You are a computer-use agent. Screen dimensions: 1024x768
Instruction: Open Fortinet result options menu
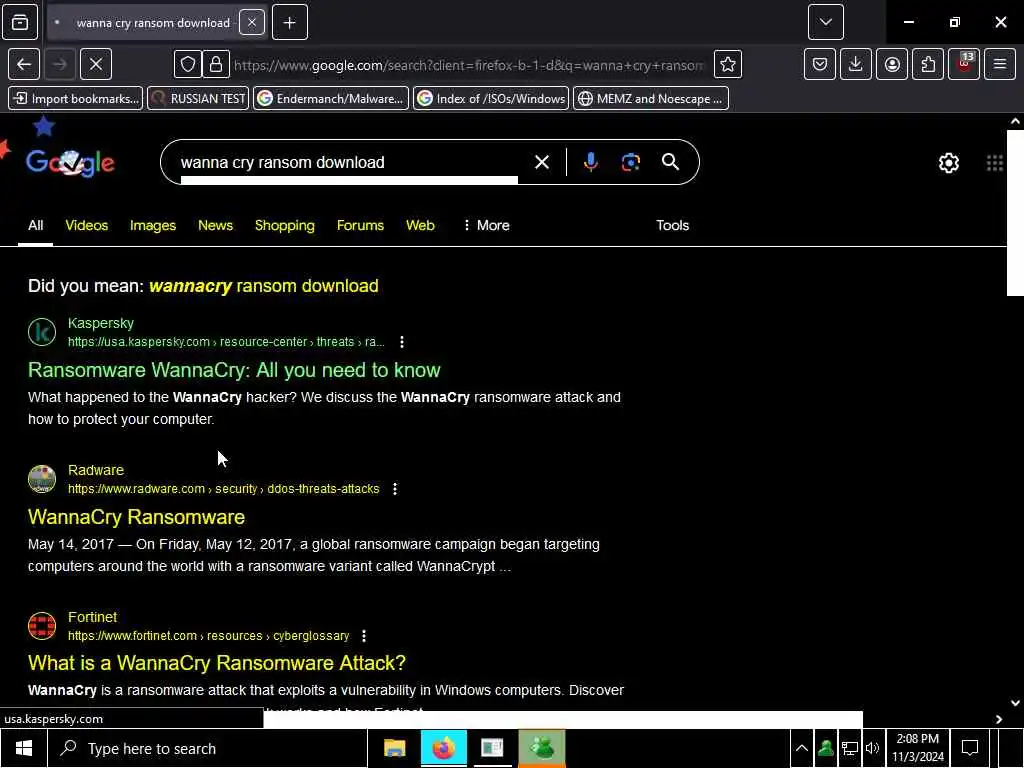[364, 636]
